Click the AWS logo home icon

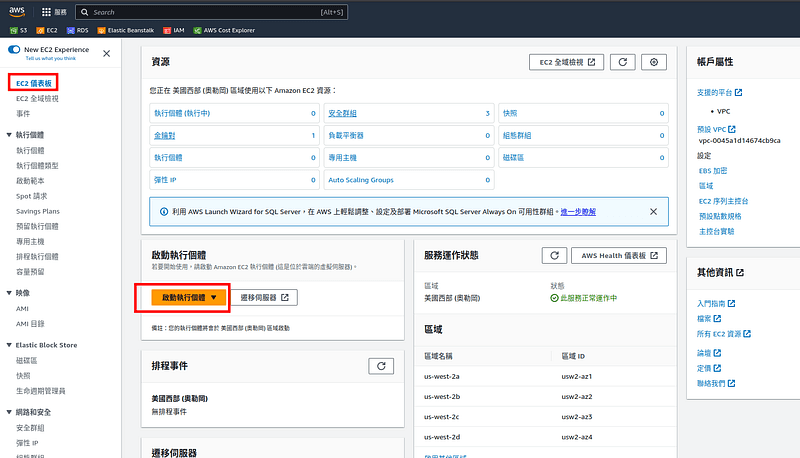[17, 11]
